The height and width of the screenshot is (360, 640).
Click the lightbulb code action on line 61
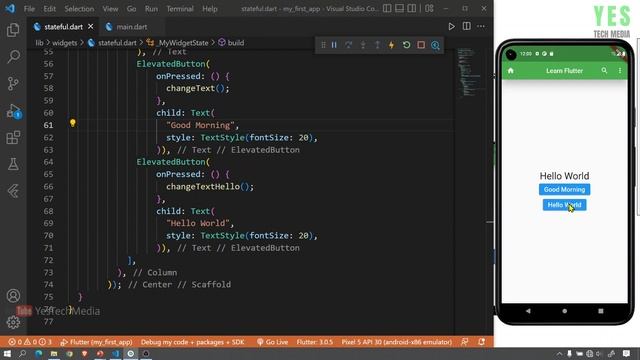73,123
